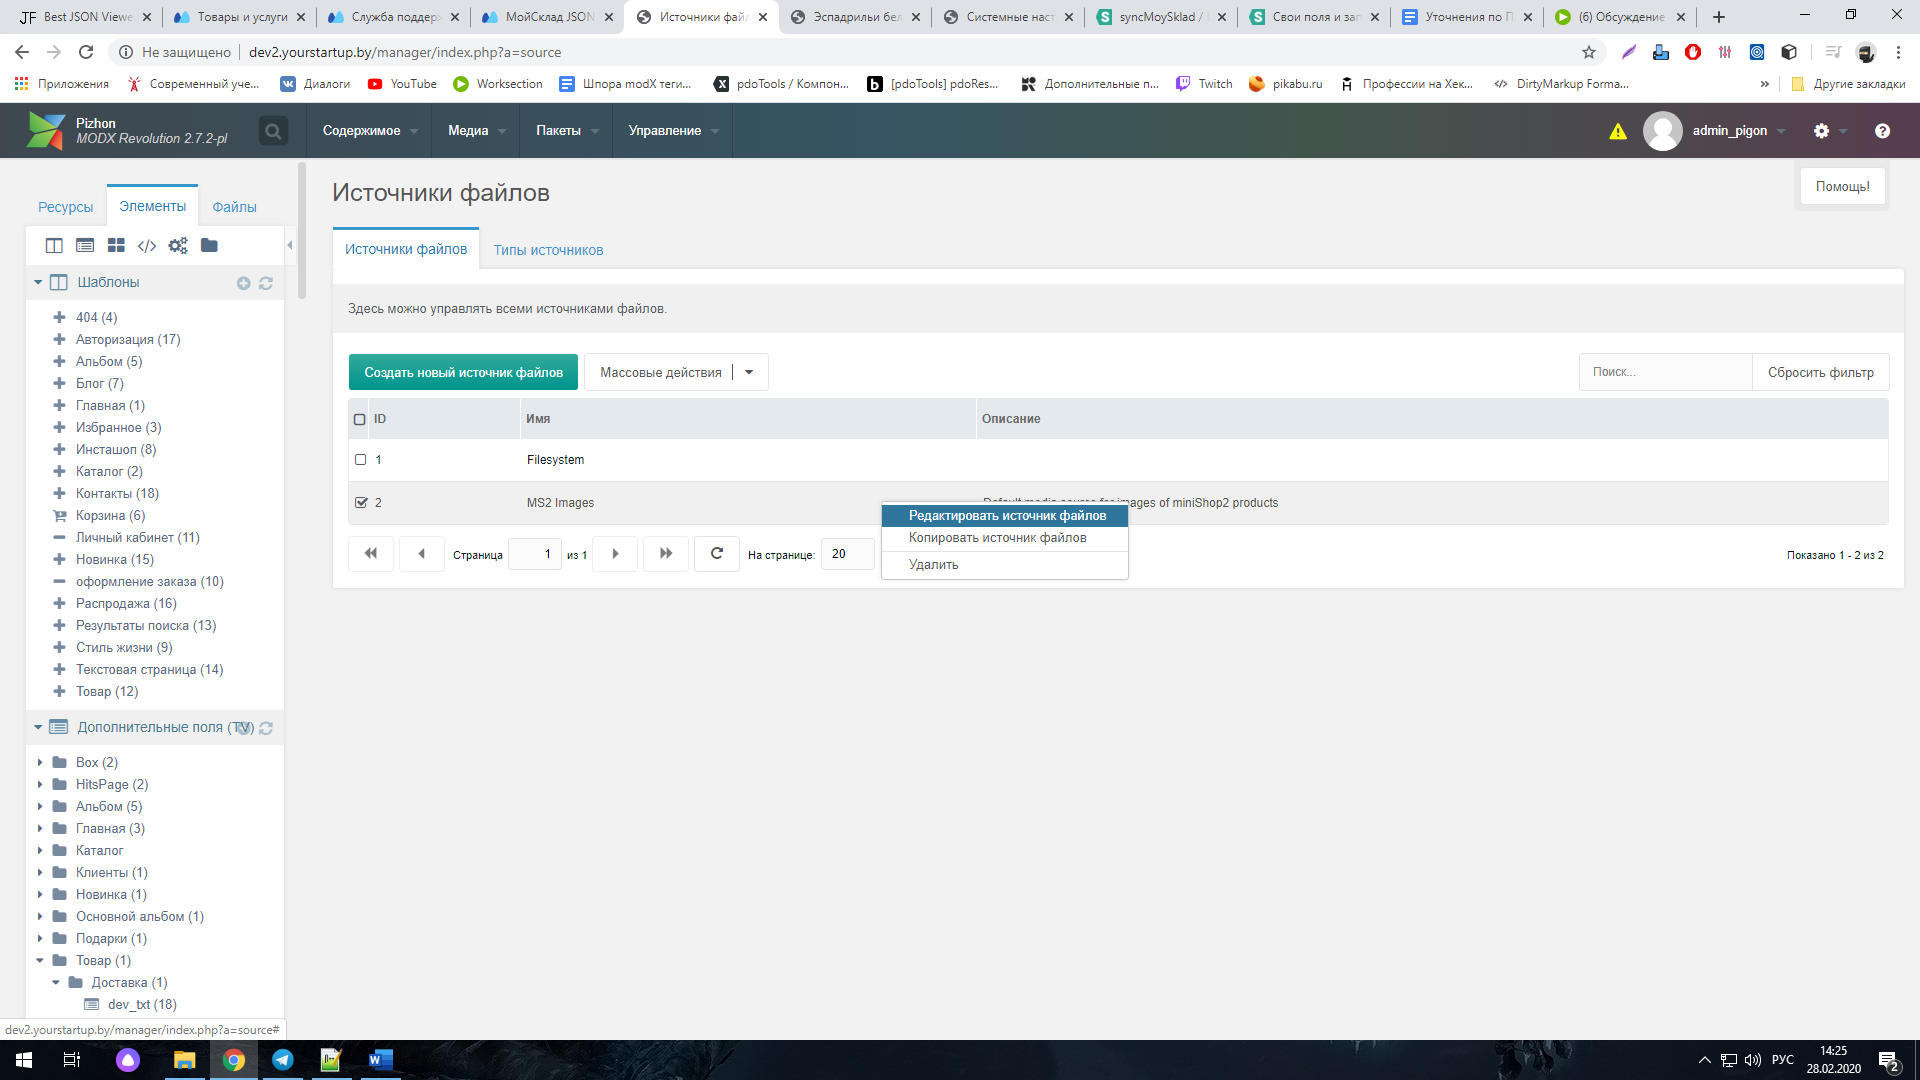Viewport: 1920px width, 1080px height.
Task: Expand the HitsPage (2) folder
Action: (x=40, y=784)
